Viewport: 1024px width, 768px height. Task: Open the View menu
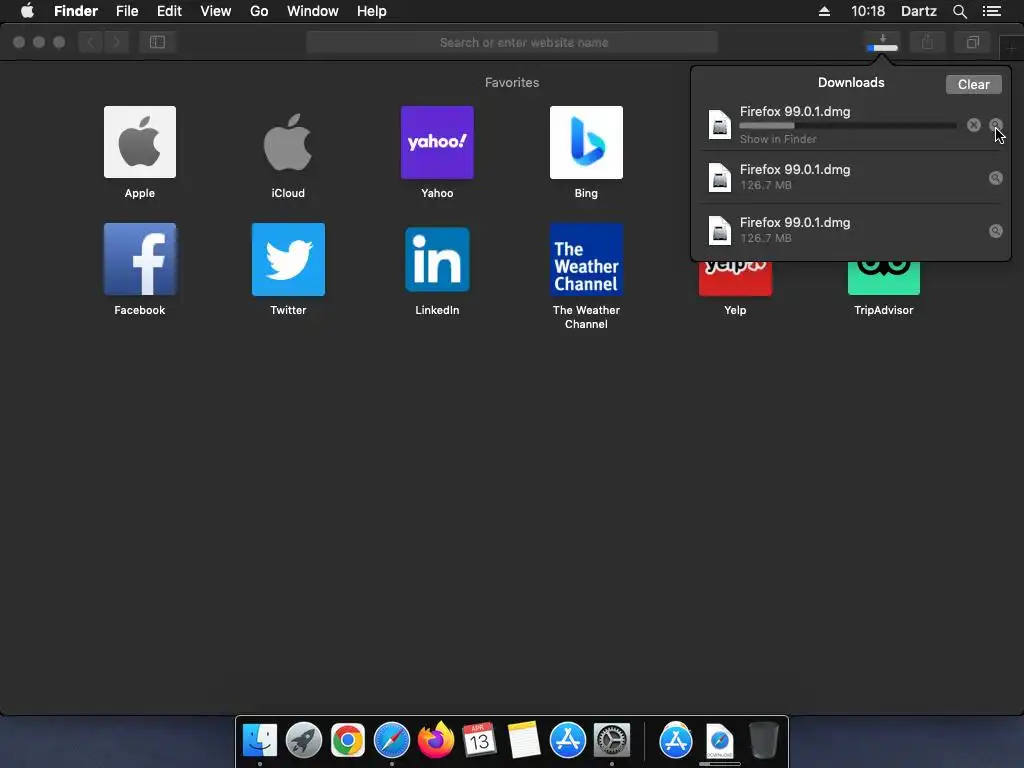[x=216, y=11]
